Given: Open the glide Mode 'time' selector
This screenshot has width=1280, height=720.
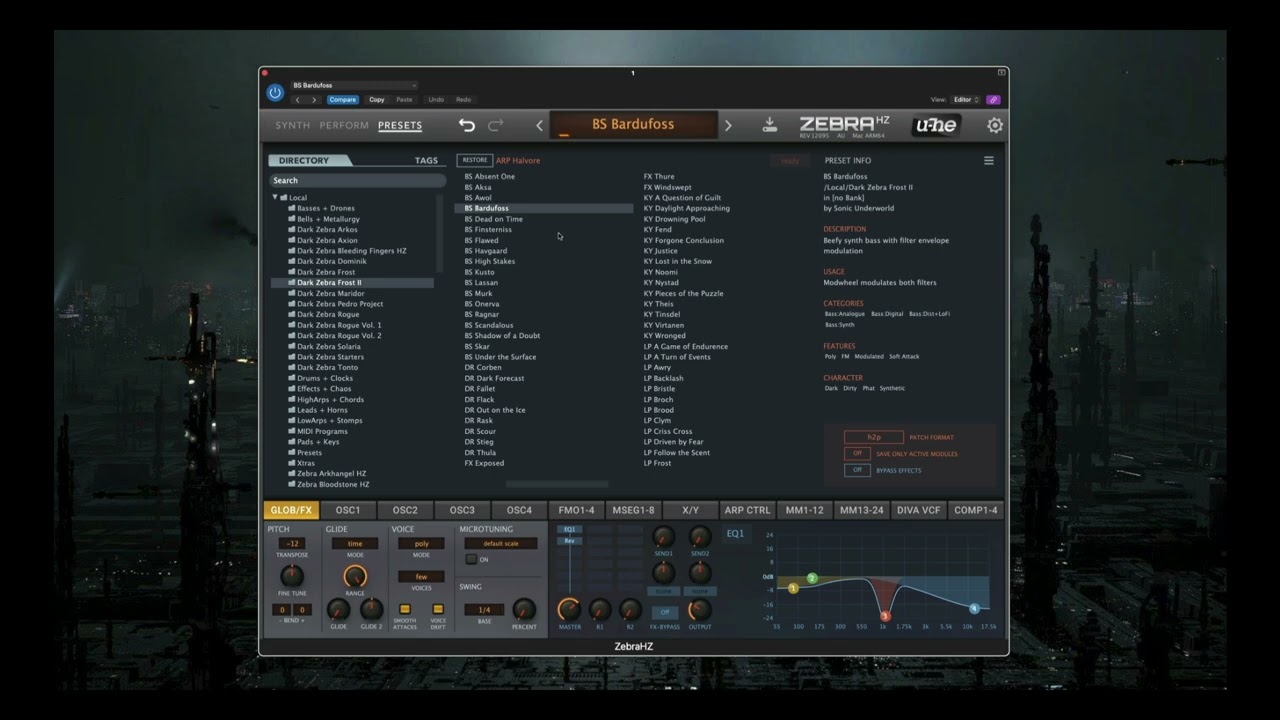Looking at the screenshot, I should [x=355, y=544].
